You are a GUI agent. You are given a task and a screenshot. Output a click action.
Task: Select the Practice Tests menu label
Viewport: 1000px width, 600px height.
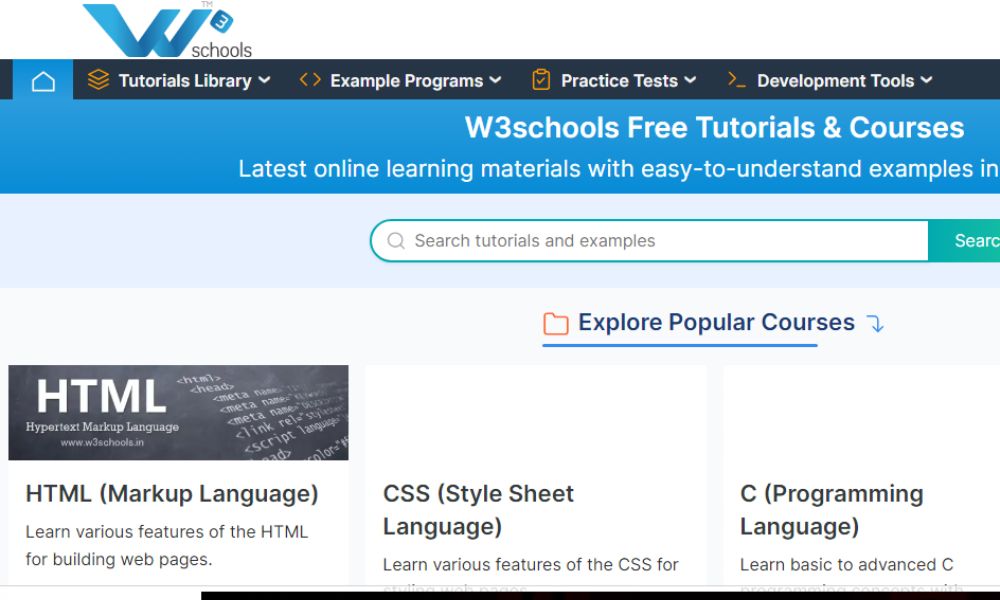pos(619,81)
